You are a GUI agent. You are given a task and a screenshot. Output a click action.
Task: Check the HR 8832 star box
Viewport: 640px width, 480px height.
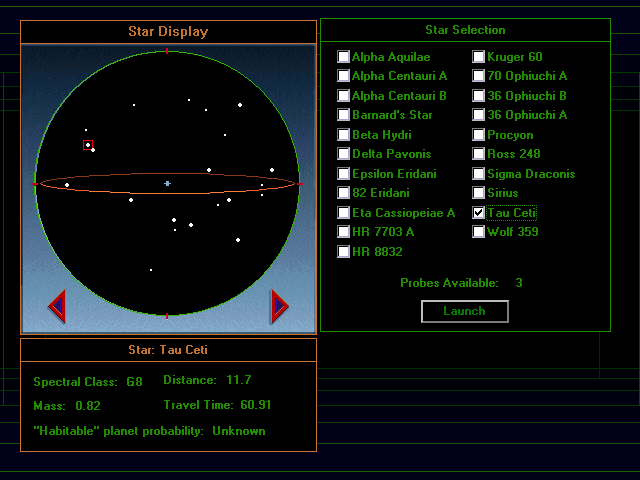click(x=344, y=252)
